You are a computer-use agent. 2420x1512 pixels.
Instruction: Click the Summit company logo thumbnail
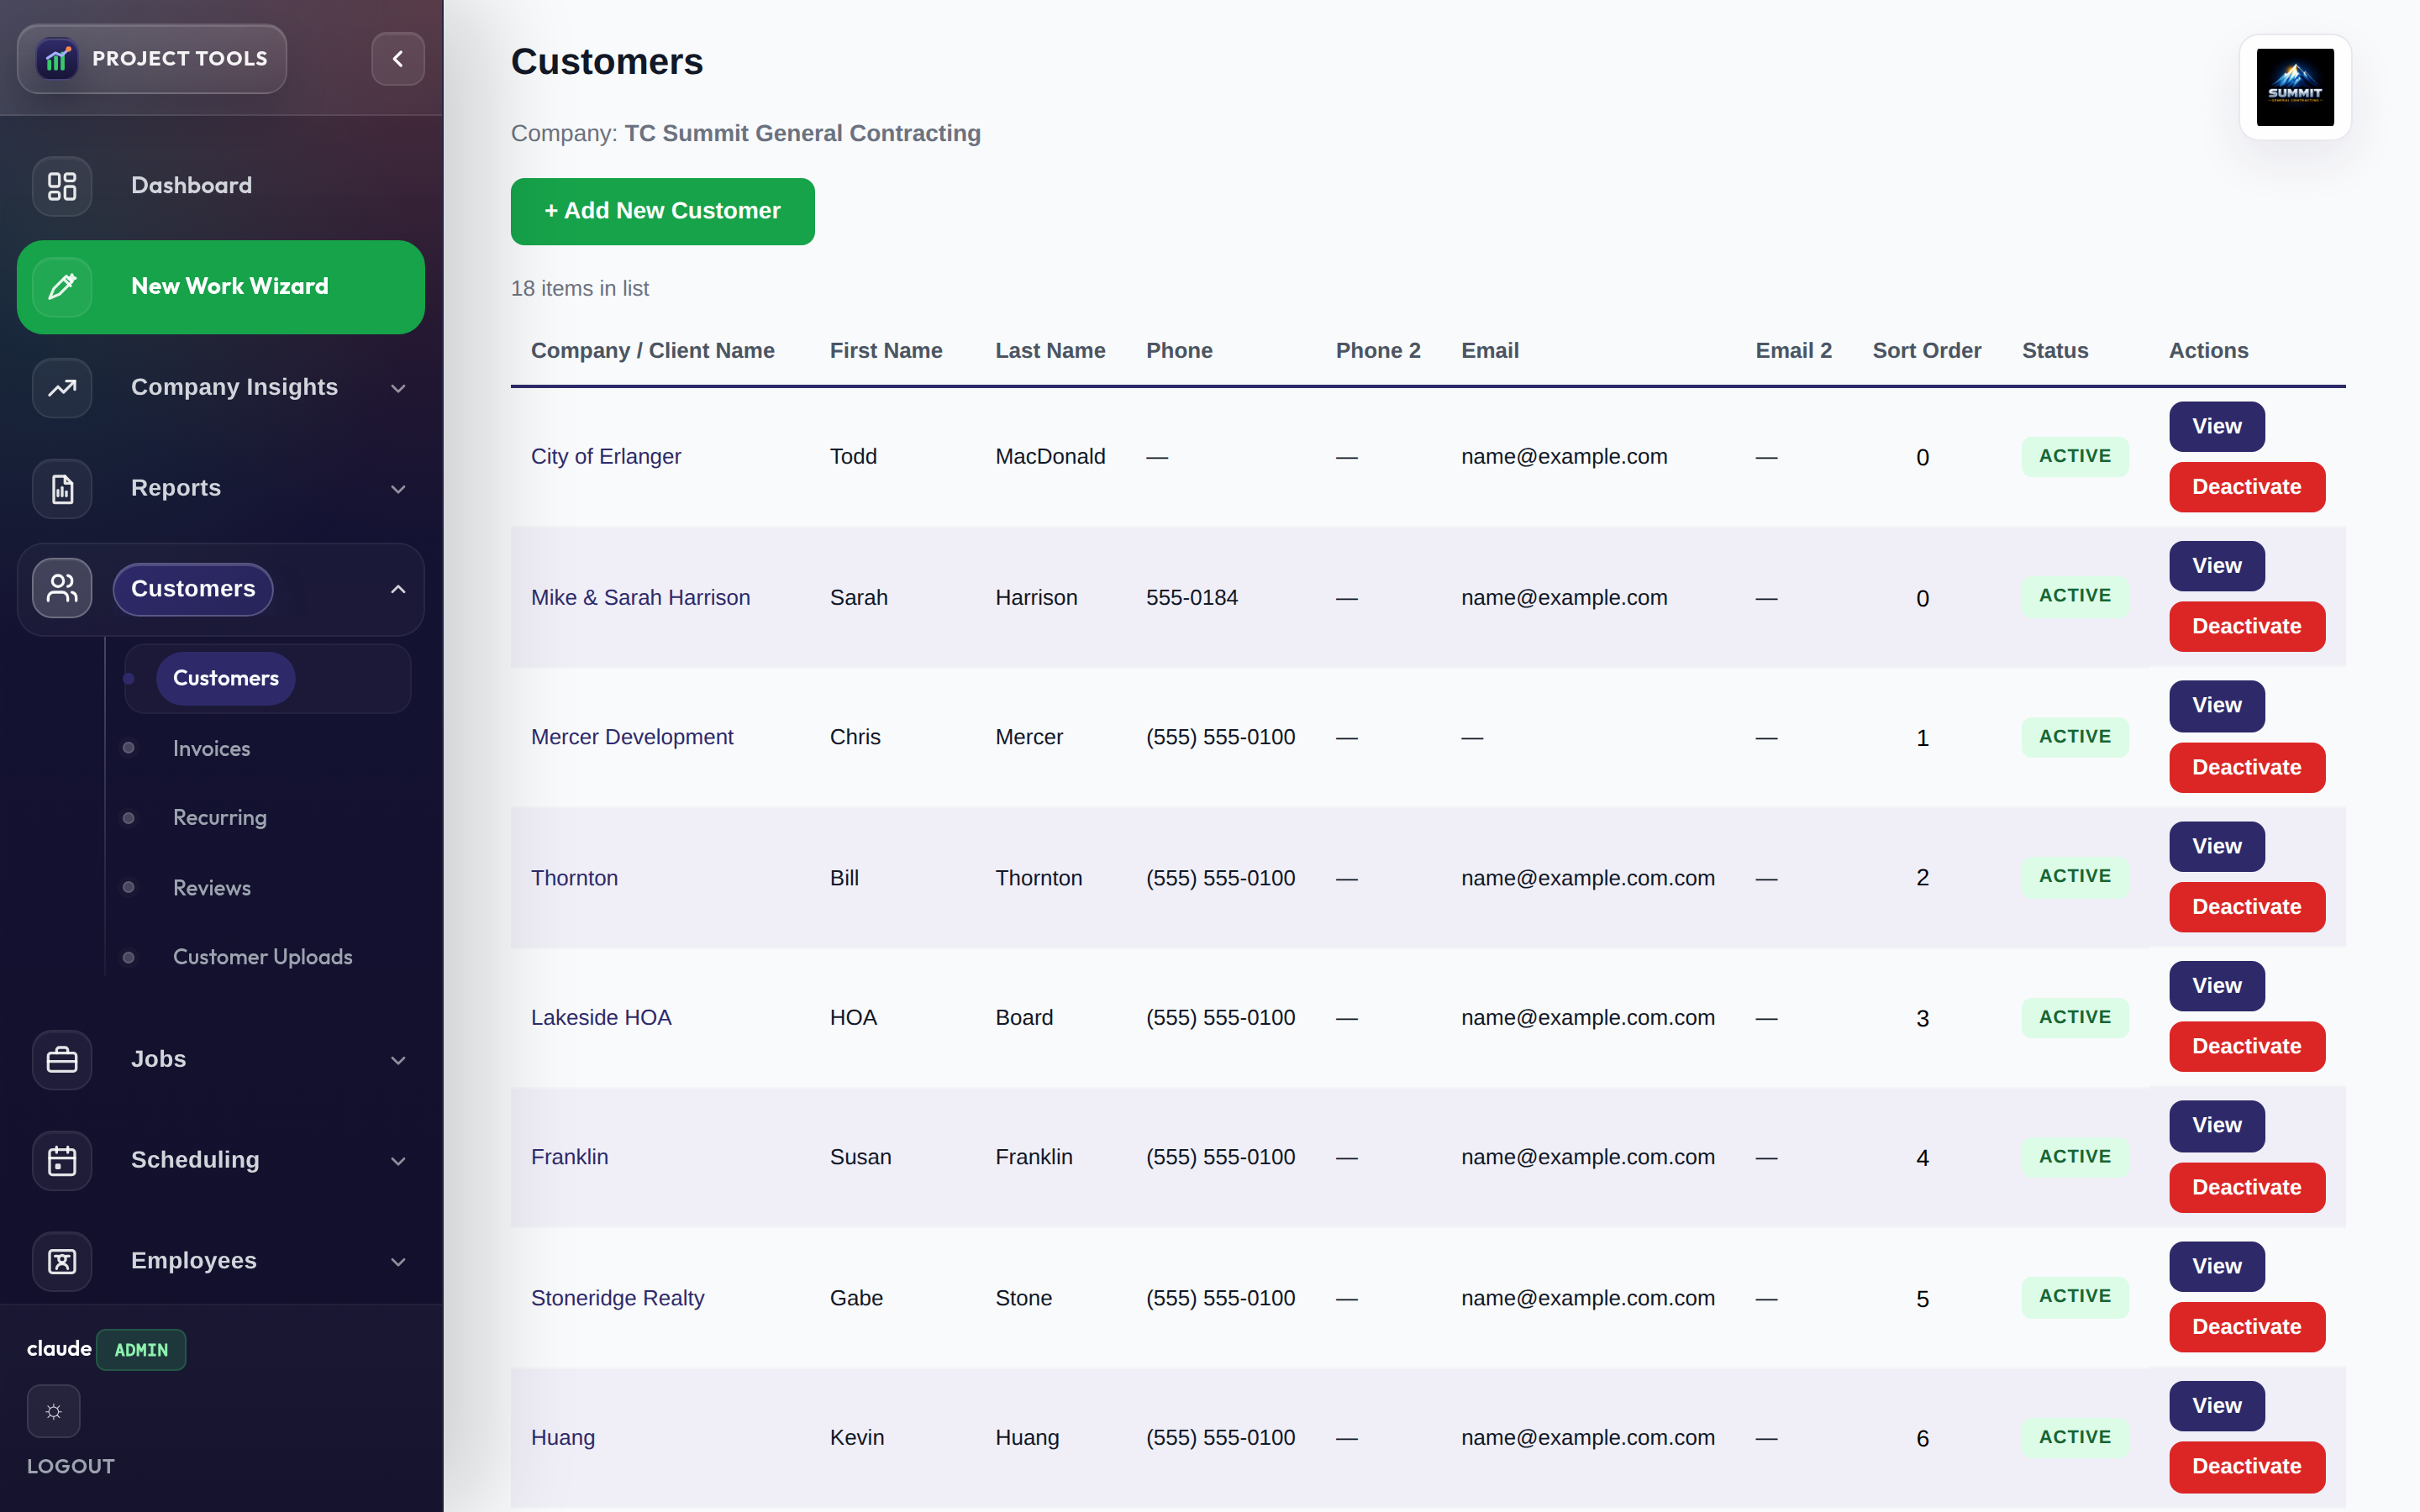(2295, 87)
